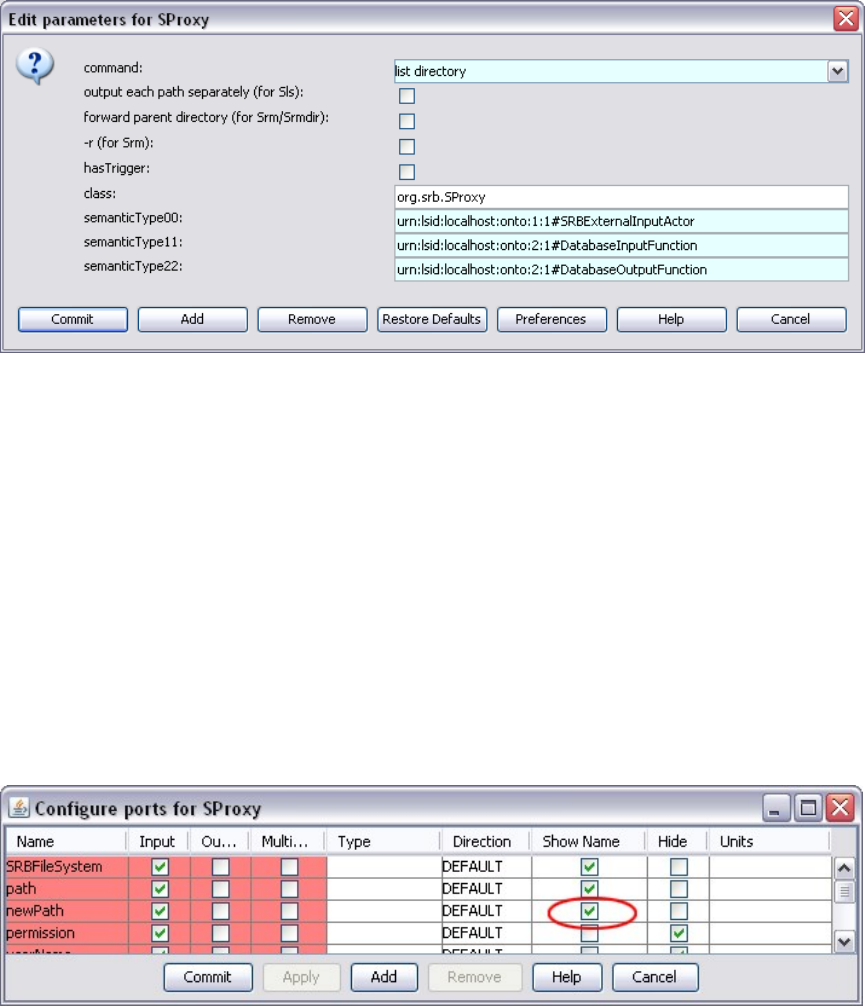The image size is (865, 1006).
Task: Click the semanticType22 input field
Action: point(621,269)
